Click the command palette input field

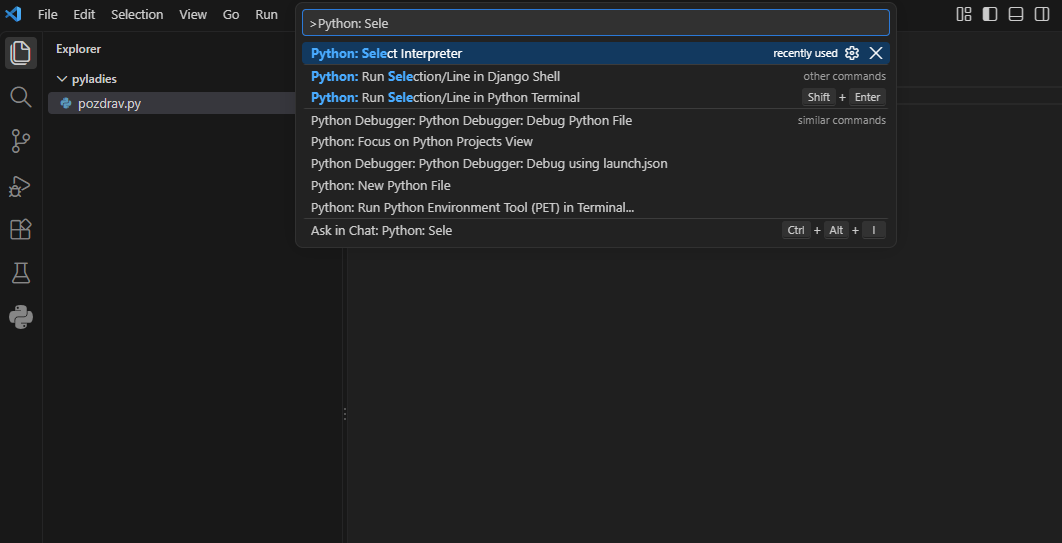595,23
